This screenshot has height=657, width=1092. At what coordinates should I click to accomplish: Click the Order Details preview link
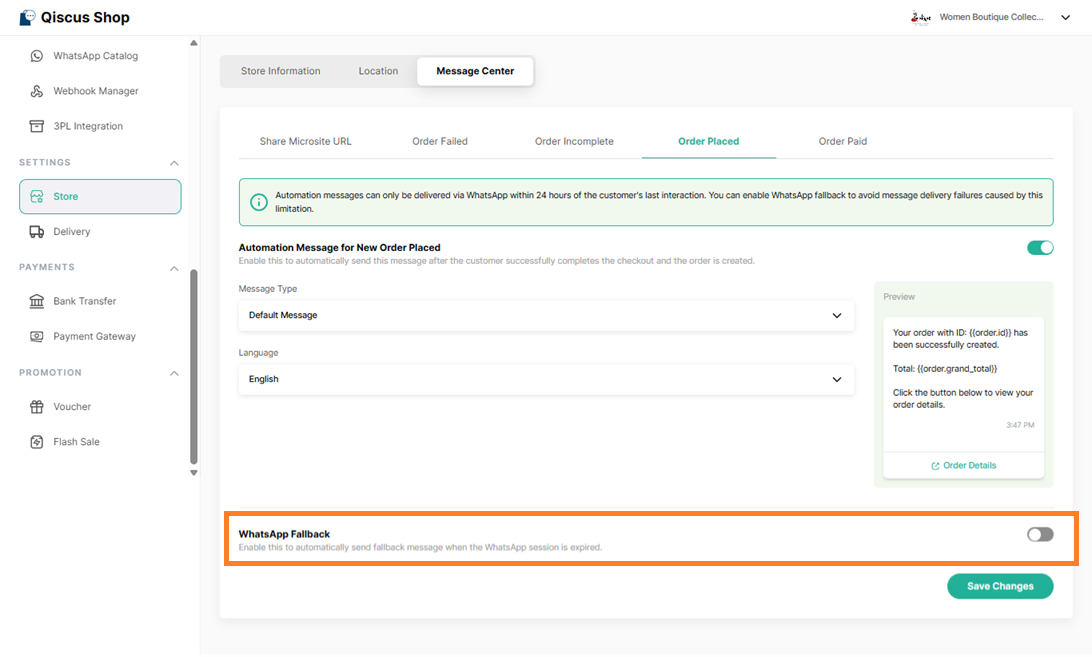(963, 465)
